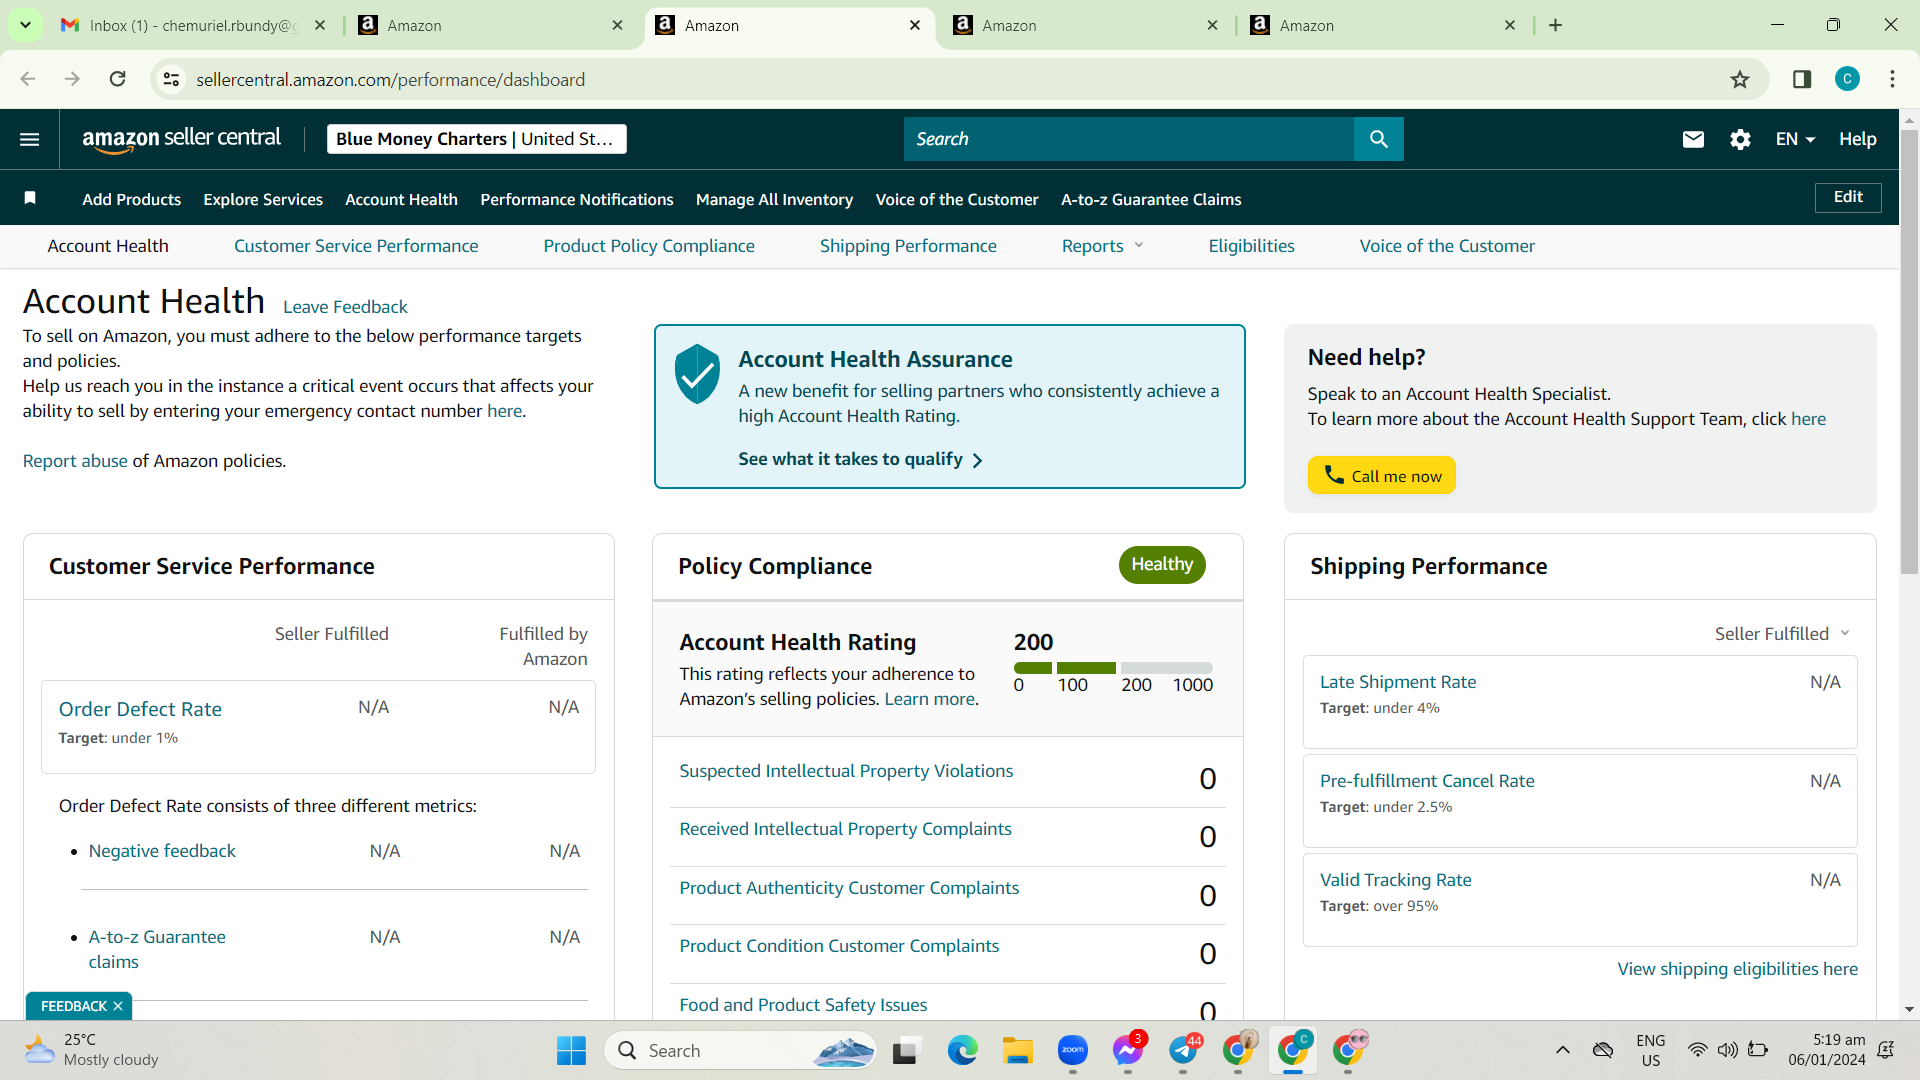Close the Gmail Inbox tab
The width and height of the screenshot is (1920, 1080).
[320, 25]
